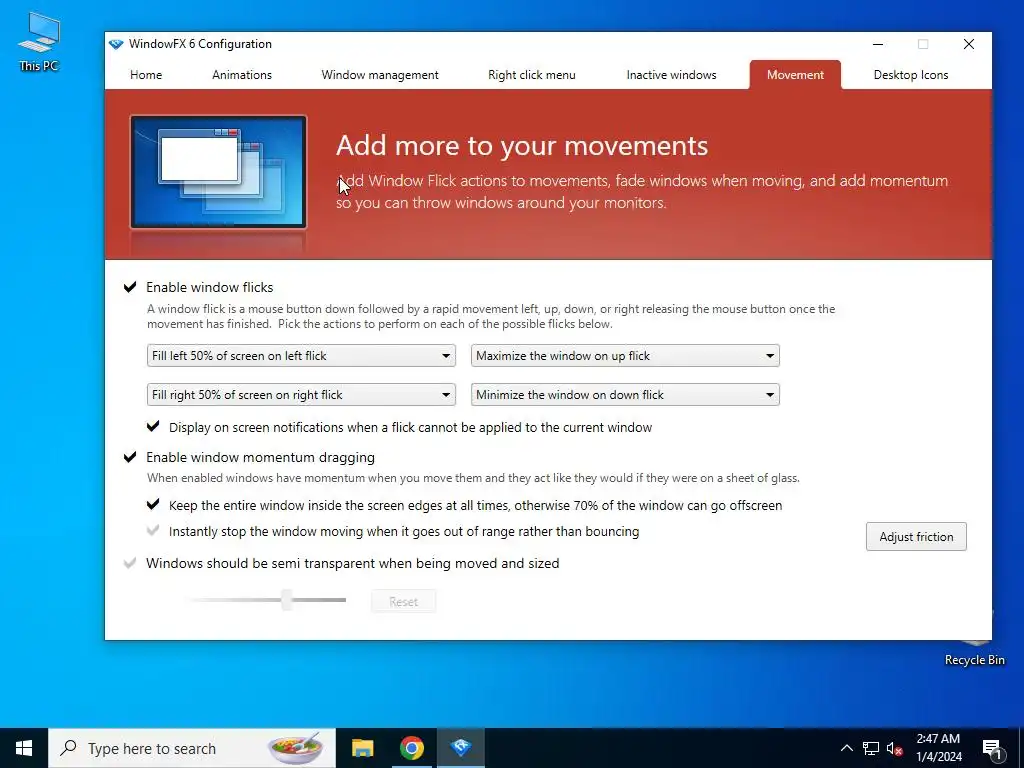Toggle Enable window momentum dragging checkbox
1024x768 pixels.
pyautogui.click(x=130, y=456)
